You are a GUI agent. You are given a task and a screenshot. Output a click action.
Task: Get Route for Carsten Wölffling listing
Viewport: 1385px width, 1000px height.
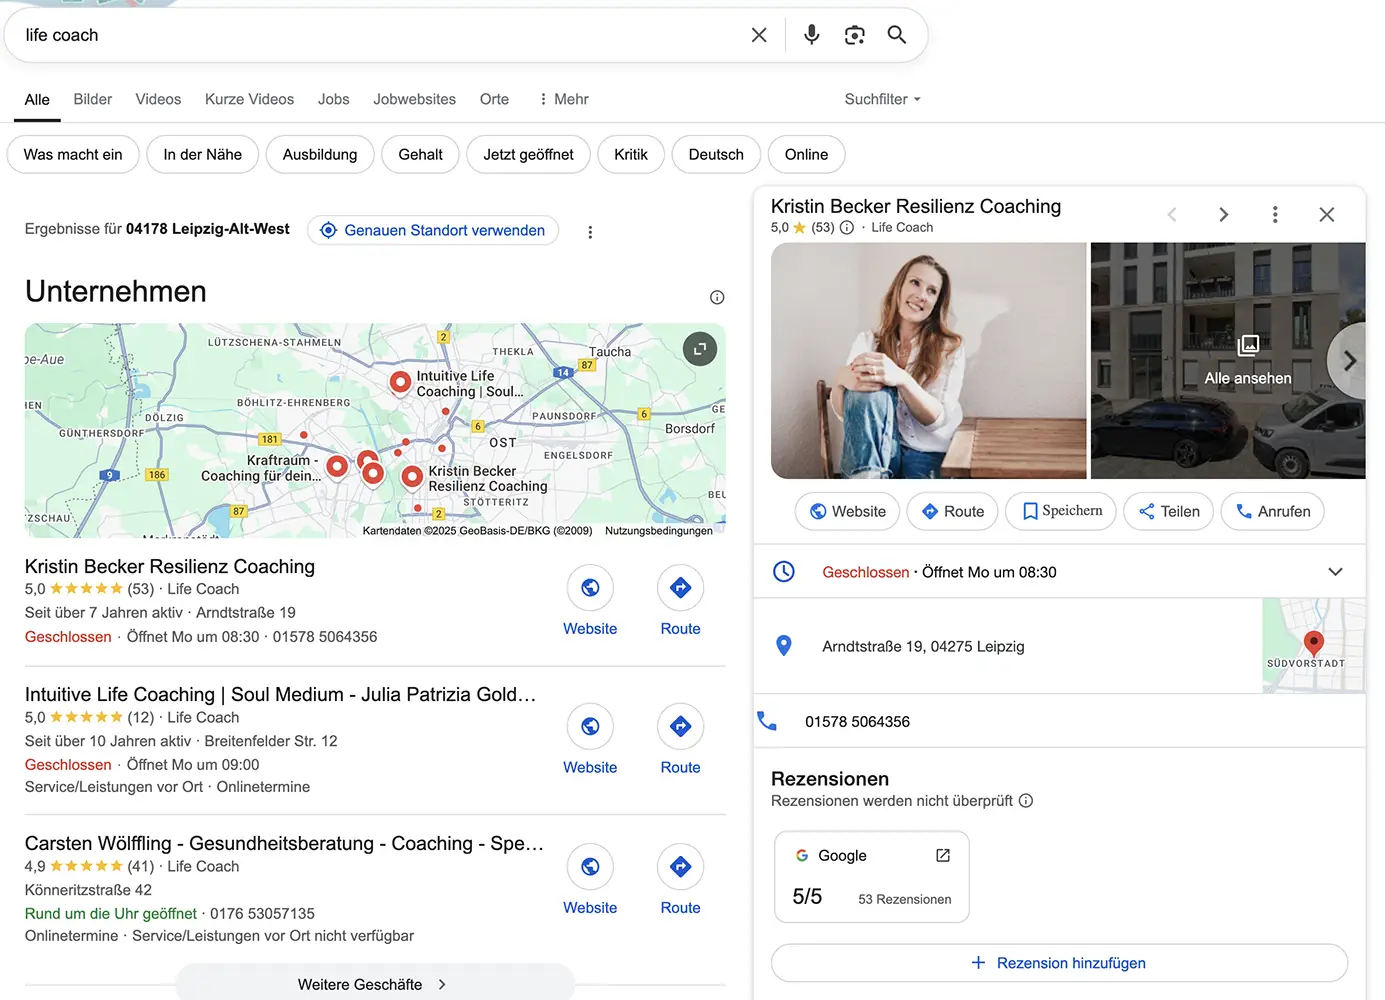pyautogui.click(x=681, y=867)
